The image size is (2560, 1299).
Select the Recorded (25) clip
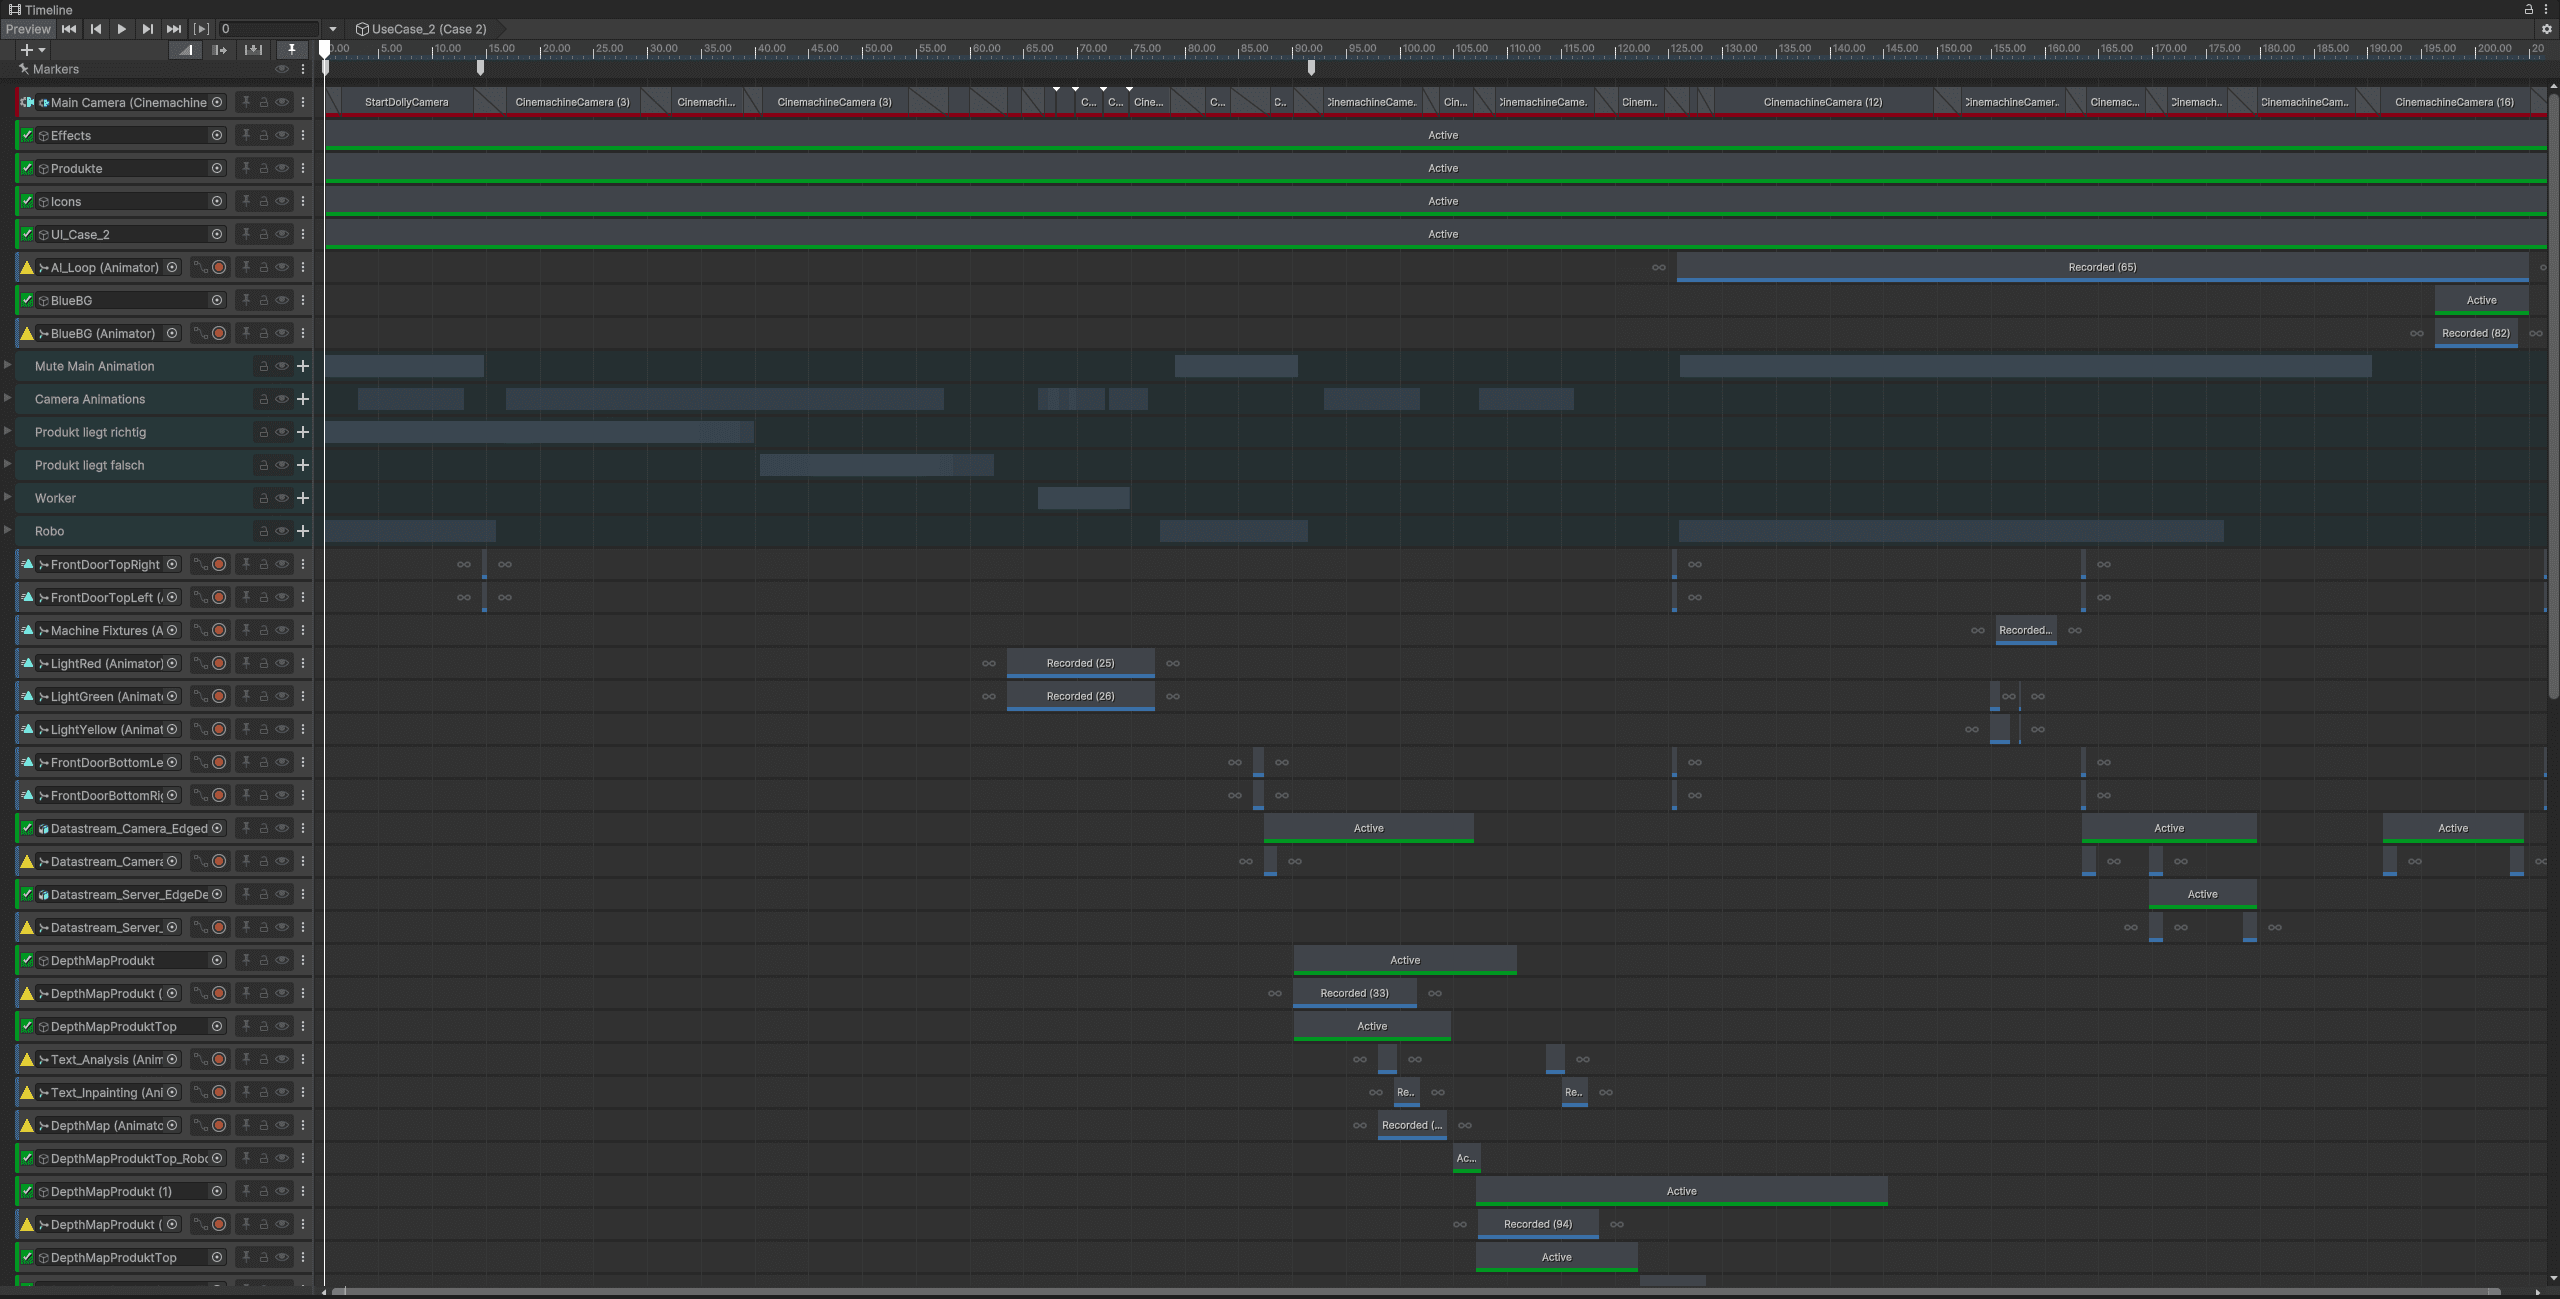tap(1080, 663)
